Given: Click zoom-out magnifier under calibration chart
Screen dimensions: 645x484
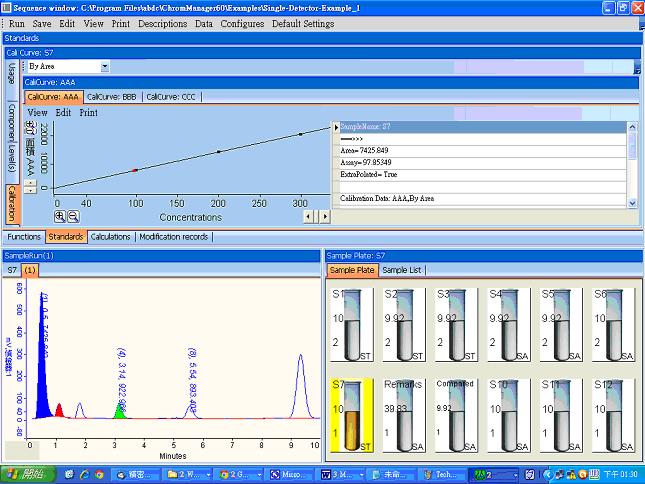Looking at the screenshot, I should (73, 217).
